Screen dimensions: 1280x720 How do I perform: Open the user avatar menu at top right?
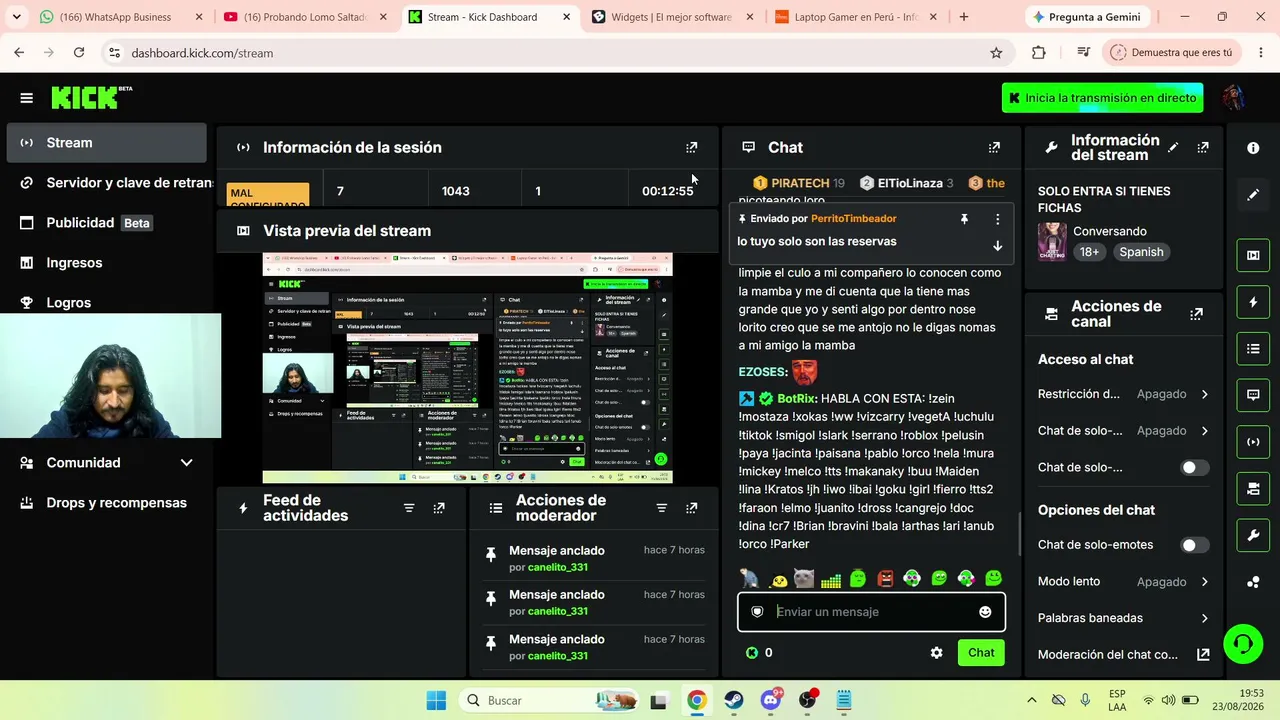pos(1234,98)
